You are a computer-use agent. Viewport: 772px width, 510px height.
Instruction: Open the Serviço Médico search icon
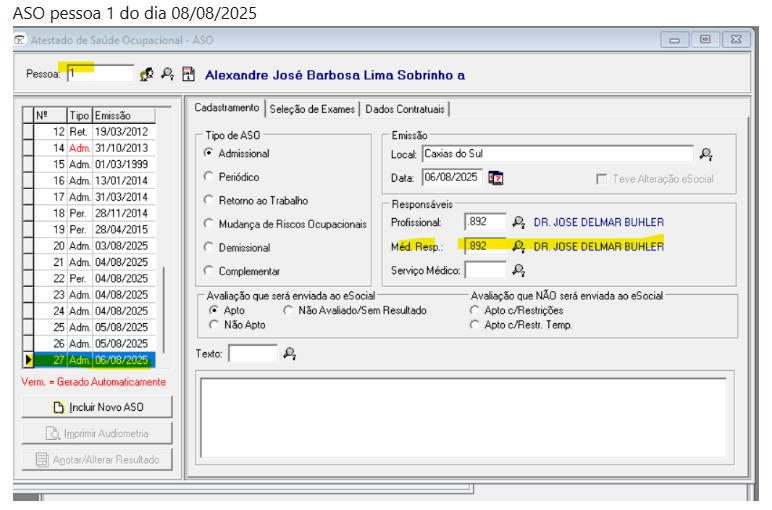click(x=518, y=269)
